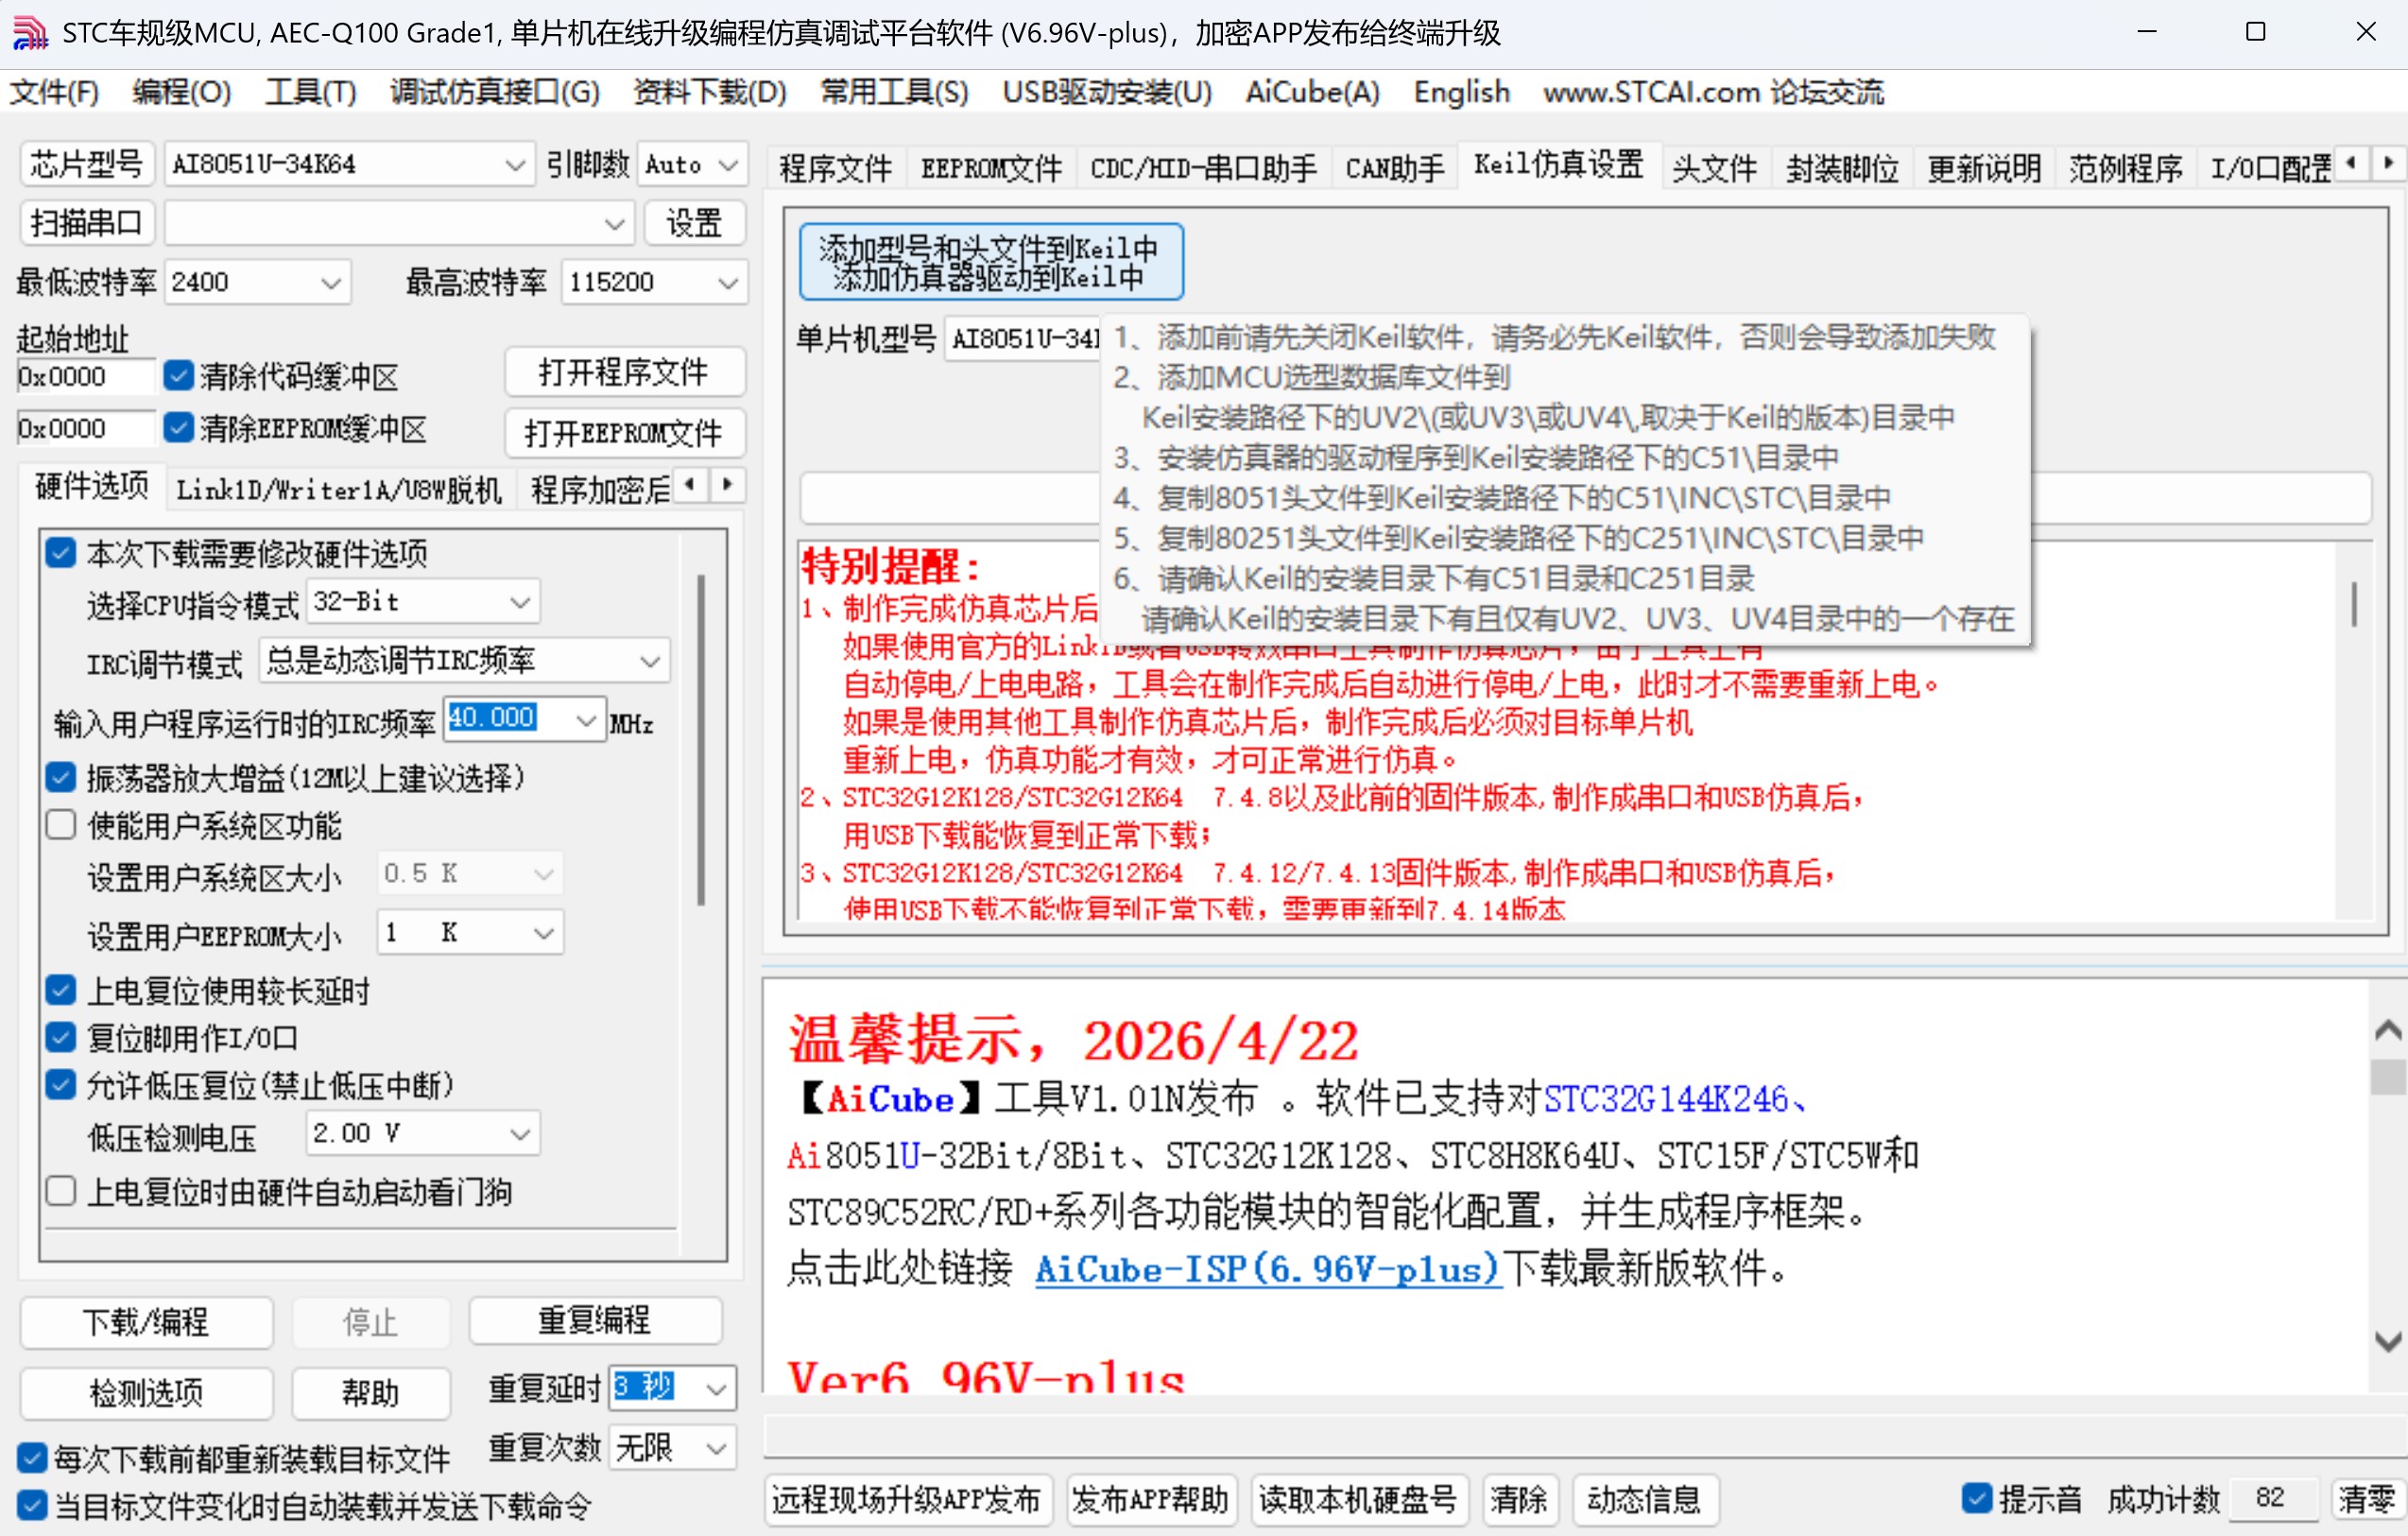Open IRC调节模式 dropdown
Viewport: 2408px width, 1536px height.
[464, 661]
